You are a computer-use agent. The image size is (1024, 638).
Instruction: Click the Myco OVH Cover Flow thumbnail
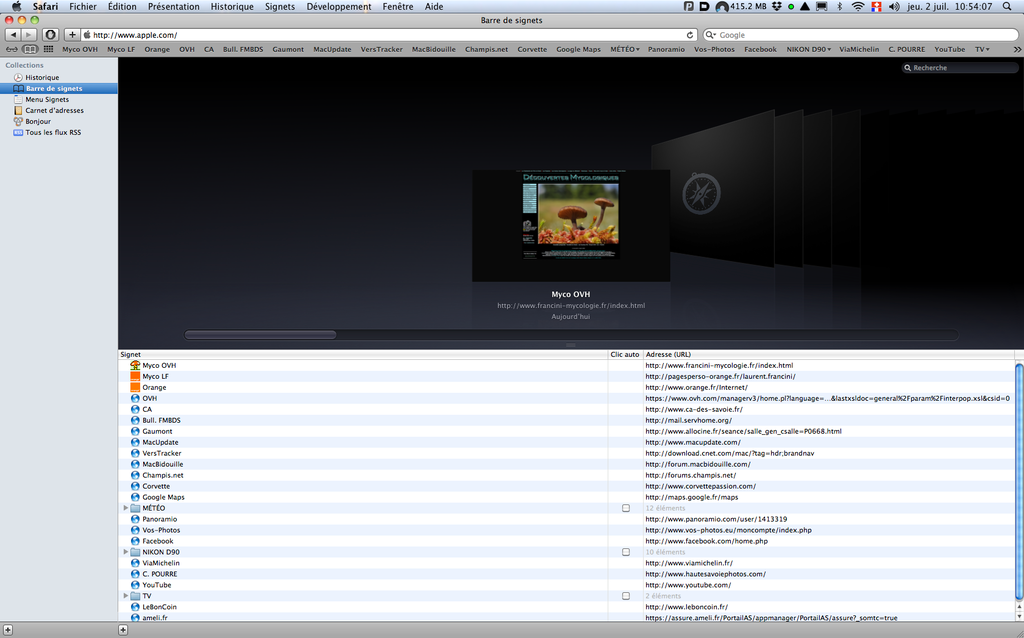[571, 225]
